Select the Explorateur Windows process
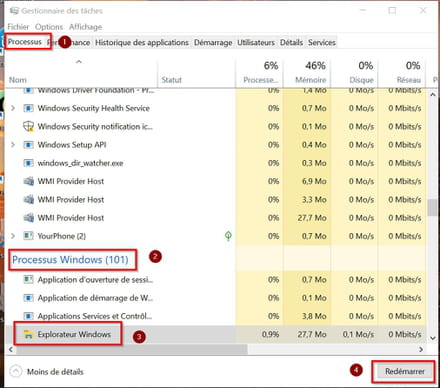This screenshot has height=388, width=440. click(x=216, y=334)
